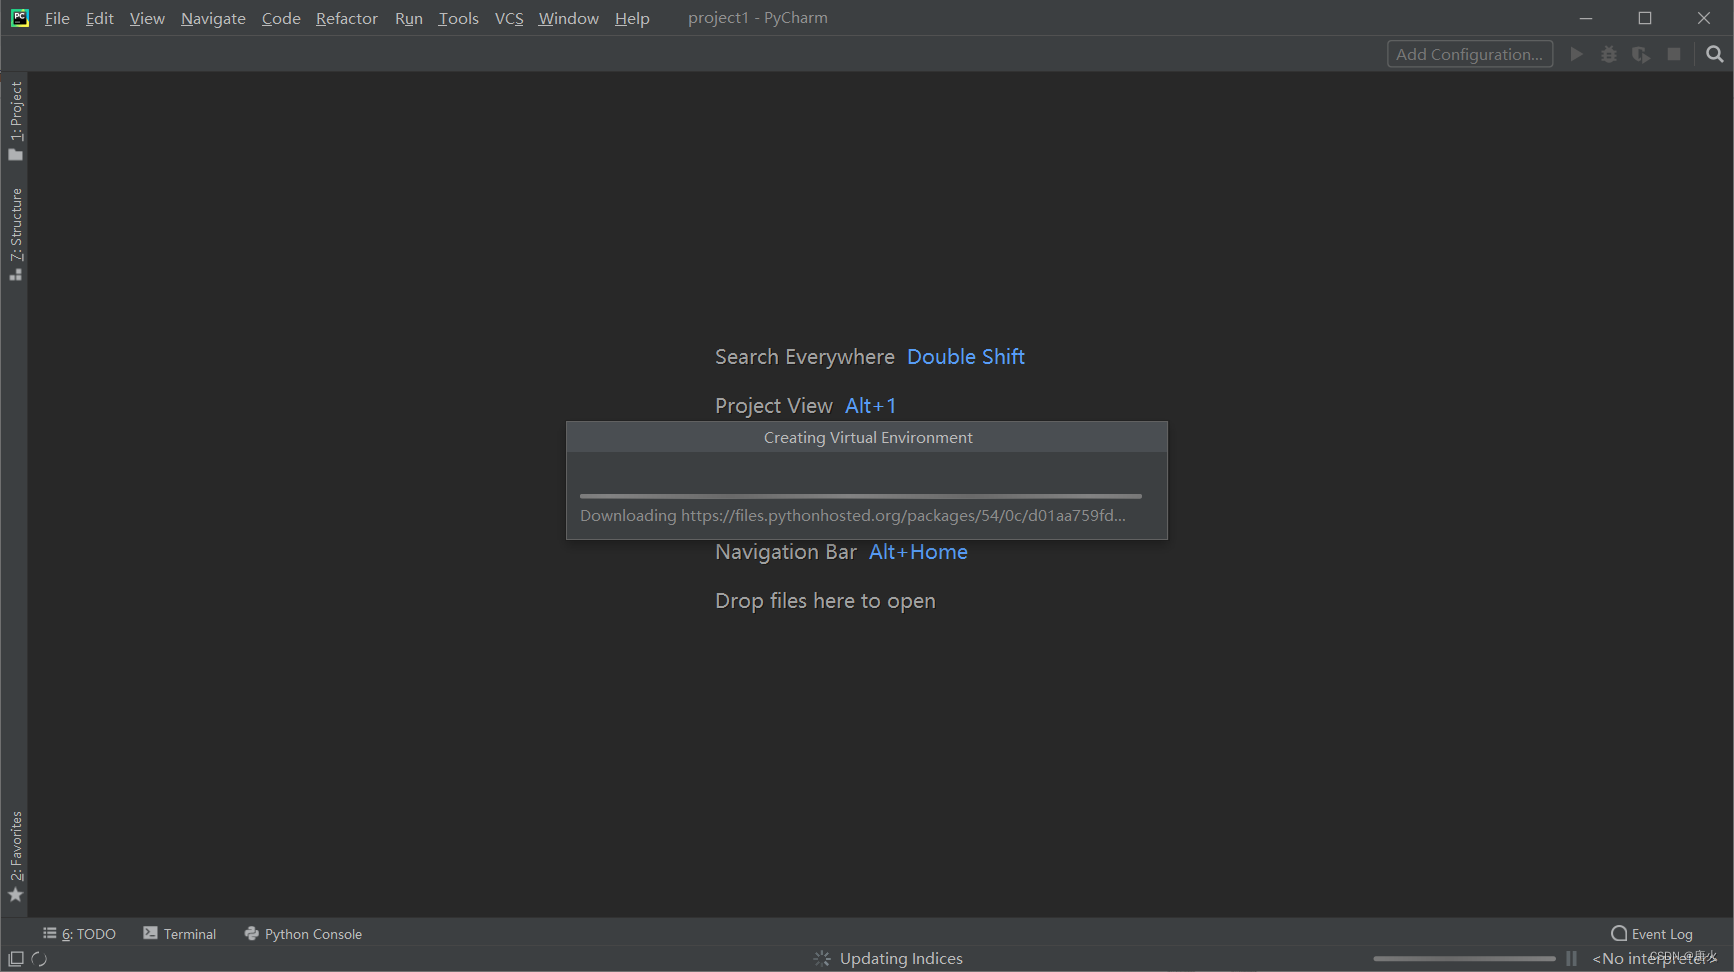This screenshot has width=1734, height=972.
Task: Click the PyCharm logo icon
Action: (20, 18)
